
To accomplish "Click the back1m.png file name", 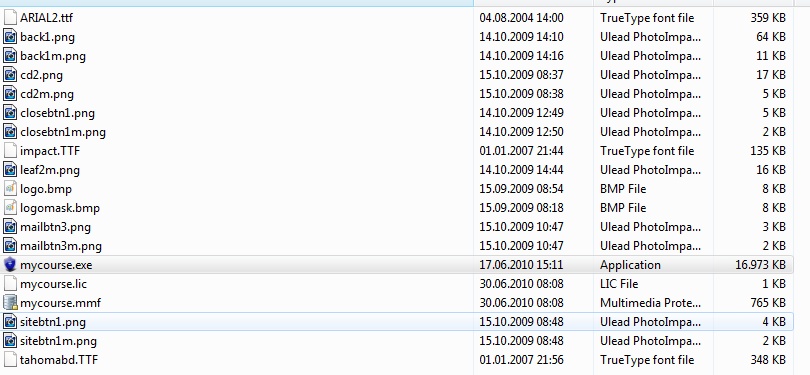I will tap(53, 56).
